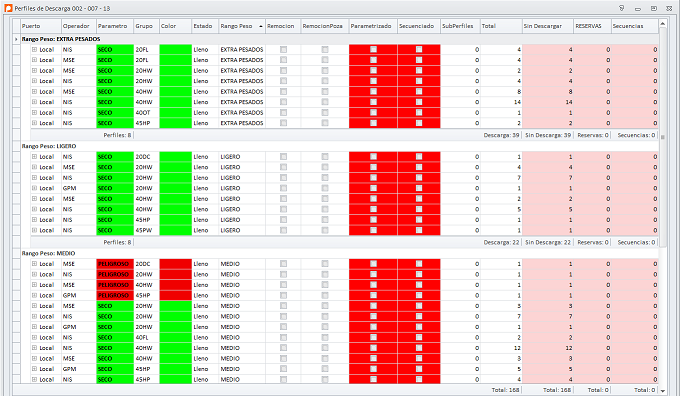Expand the NIS 40FL row in MEDIO group

(x=34, y=337)
